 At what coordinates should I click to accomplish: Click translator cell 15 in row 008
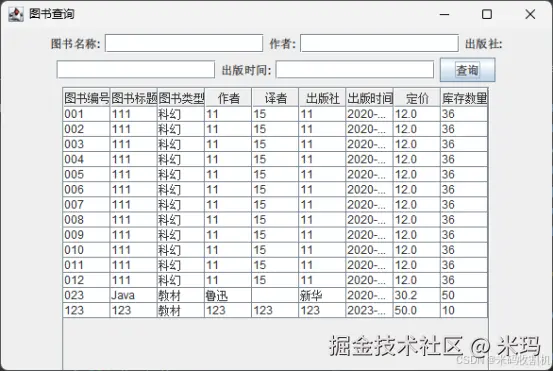(x=275, y=220)
